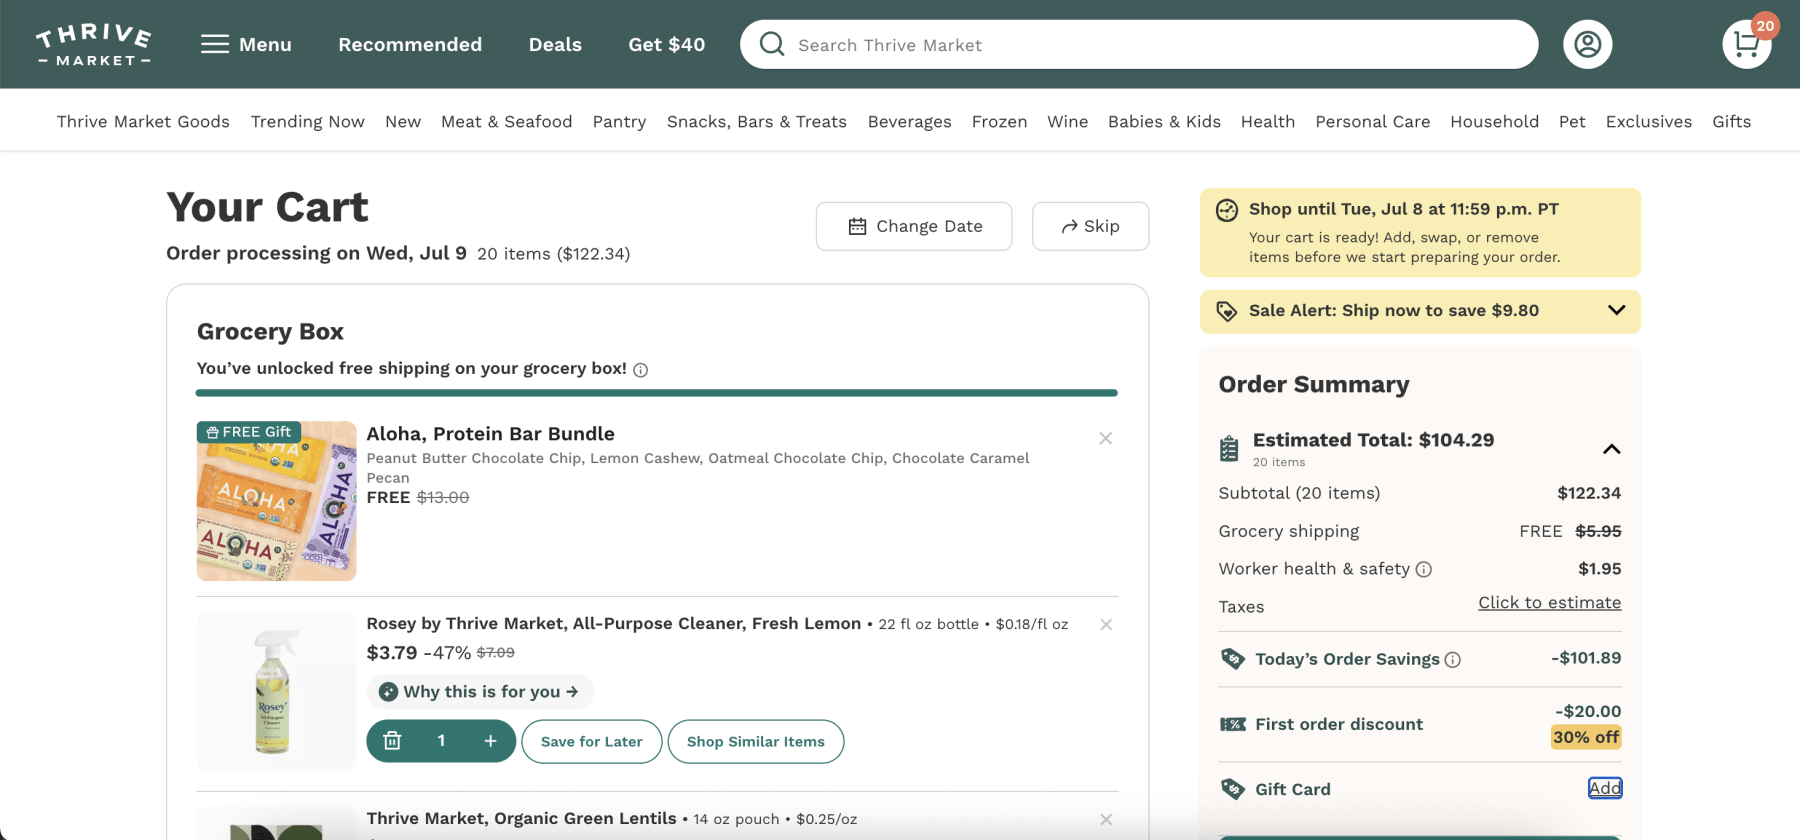Screen dimensions: 1800x840
Task: Open the Health category
Action: tap(1268, 121)
